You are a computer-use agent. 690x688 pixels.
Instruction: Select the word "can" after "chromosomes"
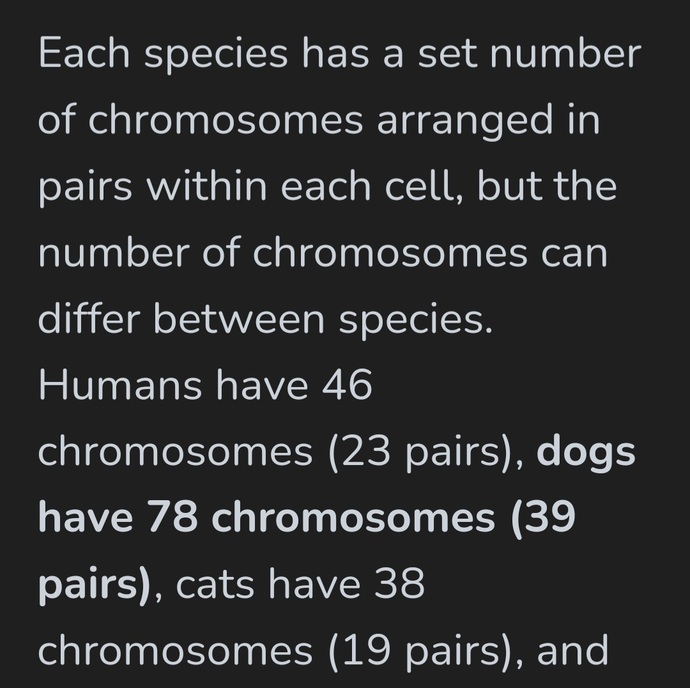click(x=574, y=254)
